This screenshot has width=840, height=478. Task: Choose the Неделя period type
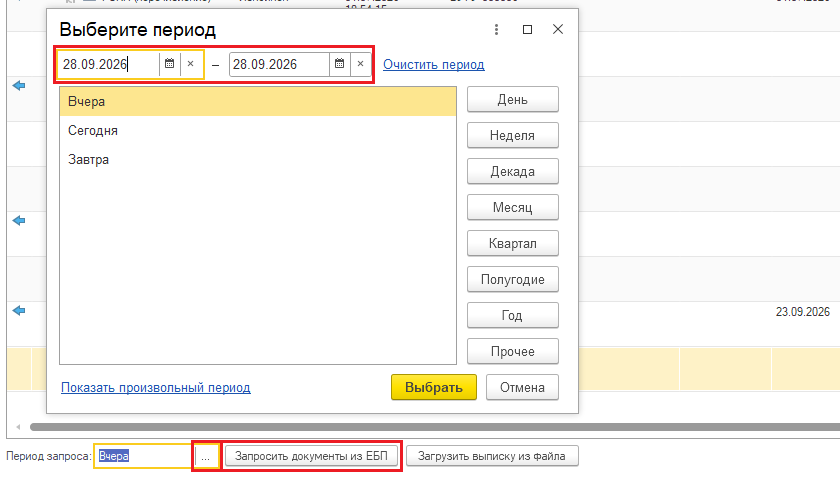click(513, 136)
